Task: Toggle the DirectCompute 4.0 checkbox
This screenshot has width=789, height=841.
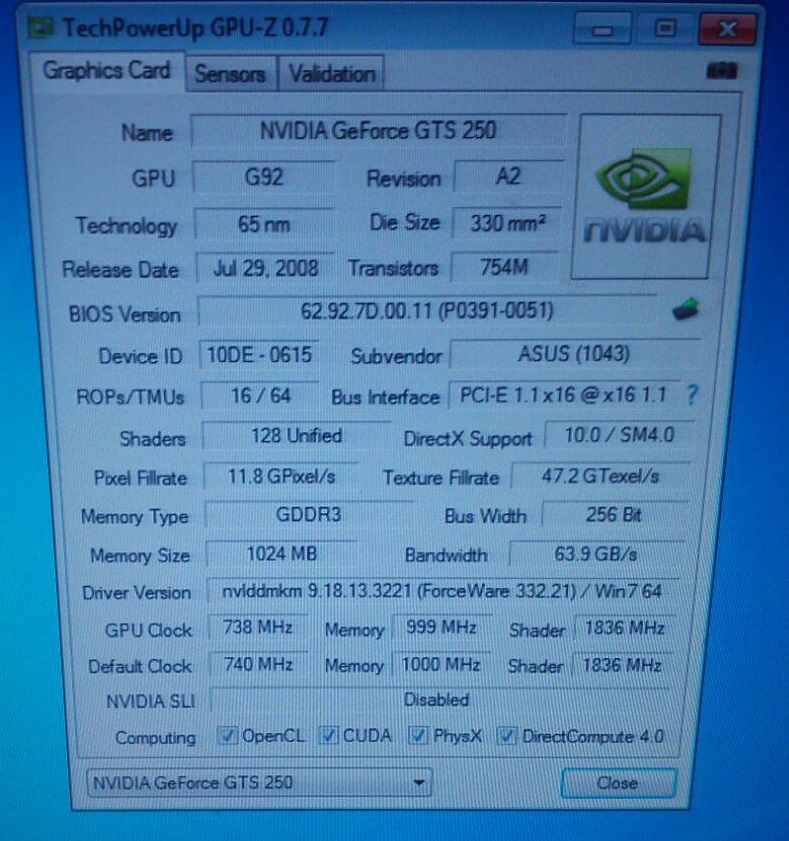Action: pyautogui.click(x=506, y=735)
